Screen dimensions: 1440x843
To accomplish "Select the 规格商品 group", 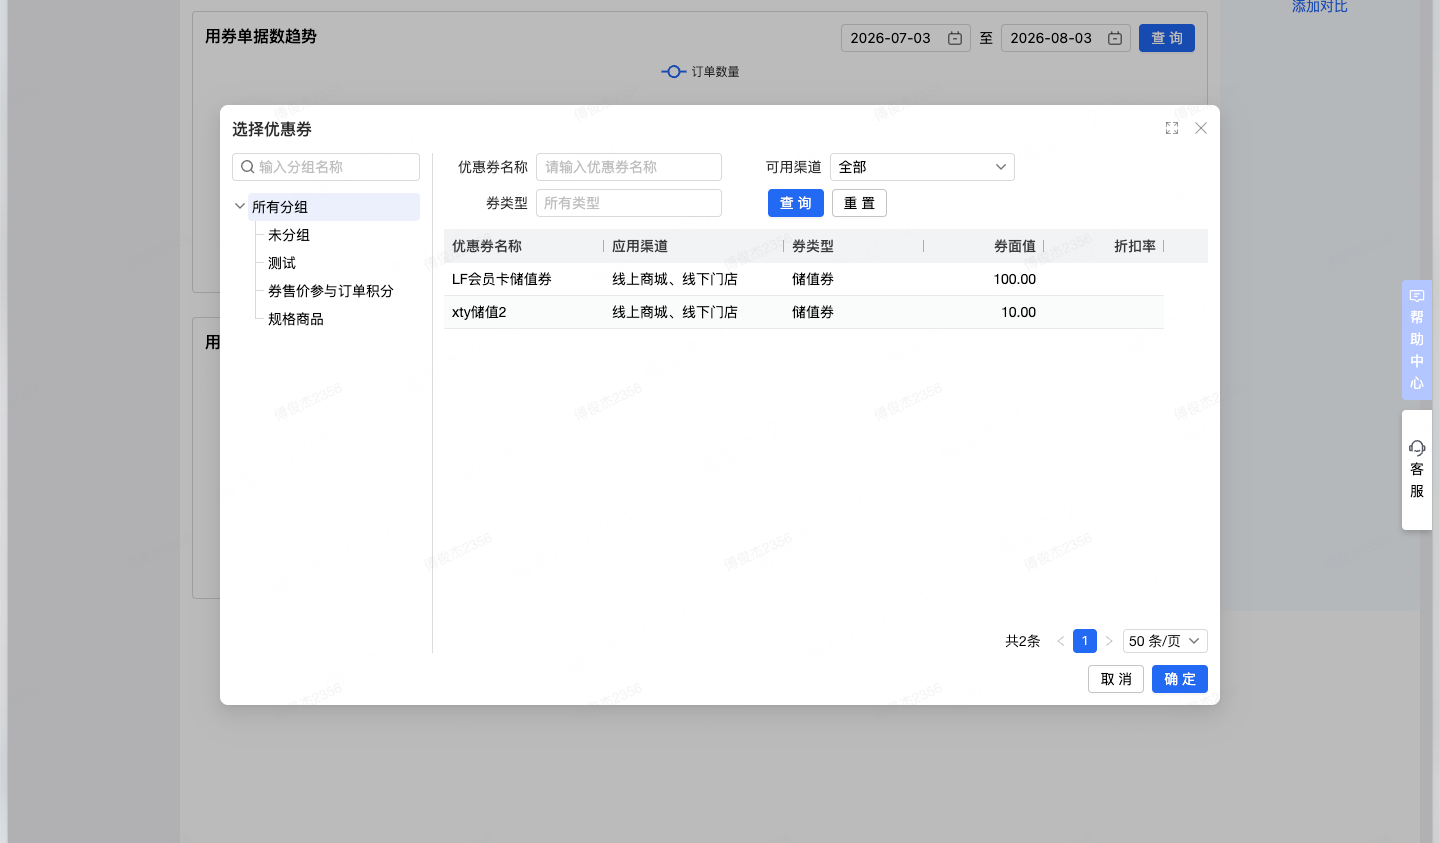I will 296,319.
